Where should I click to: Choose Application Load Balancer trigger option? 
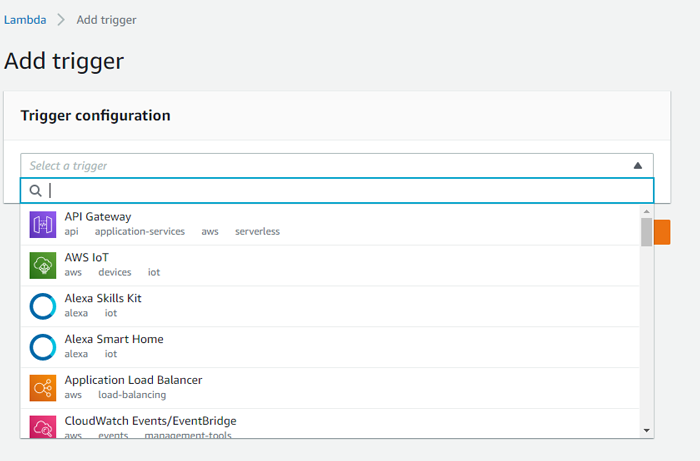click(x=330, y=388)
